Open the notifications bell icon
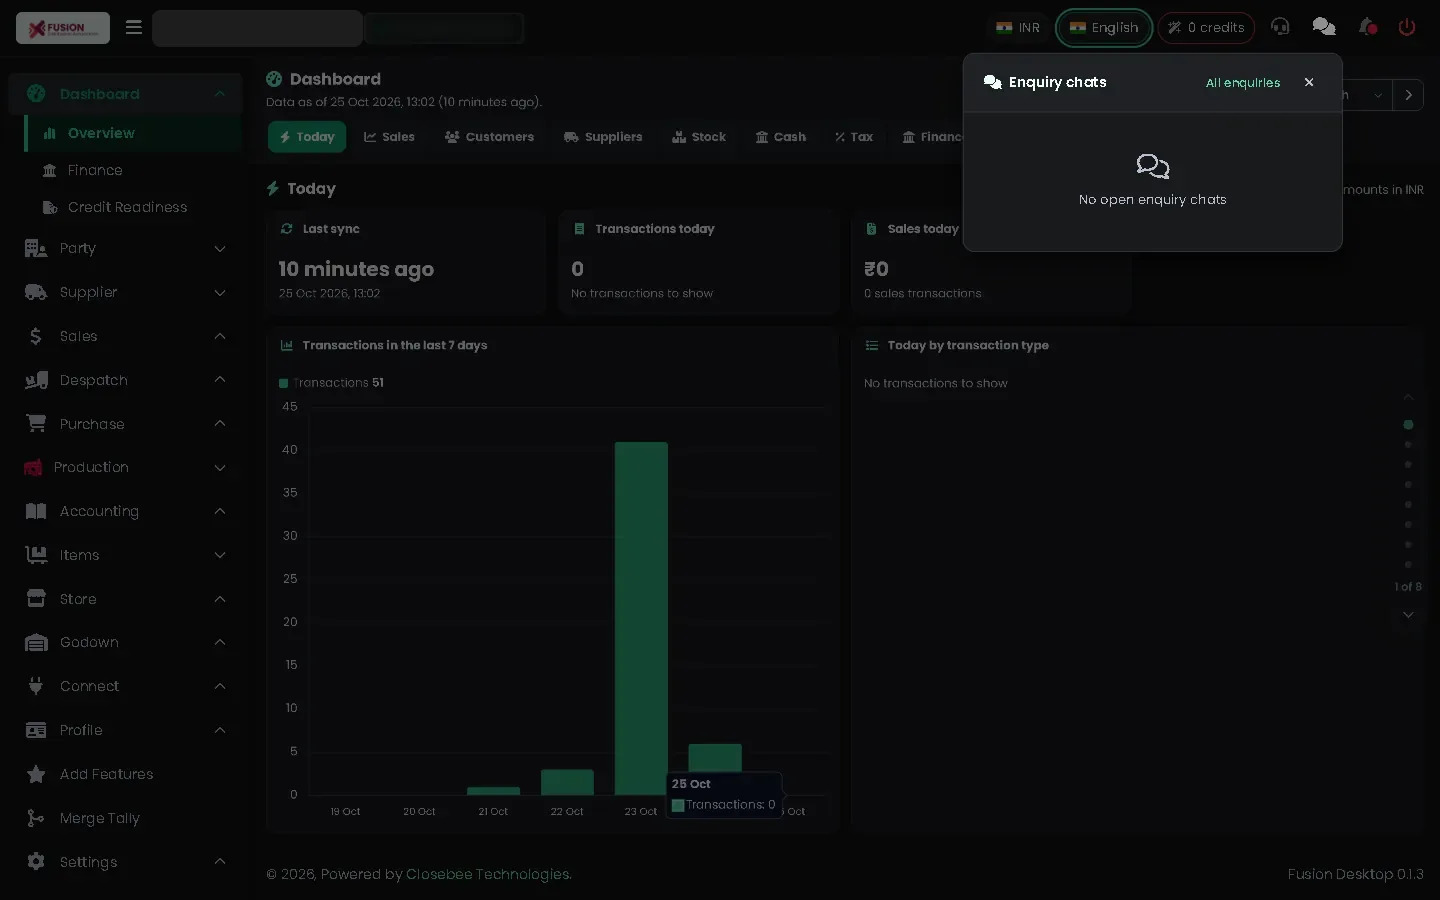1440x900 pixels. (1368, 27)
